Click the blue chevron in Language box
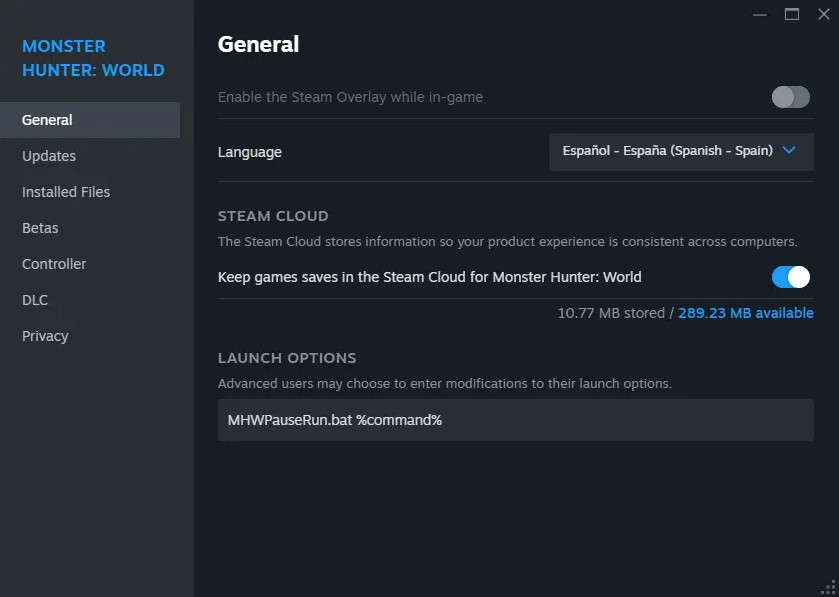 (789, 151)
